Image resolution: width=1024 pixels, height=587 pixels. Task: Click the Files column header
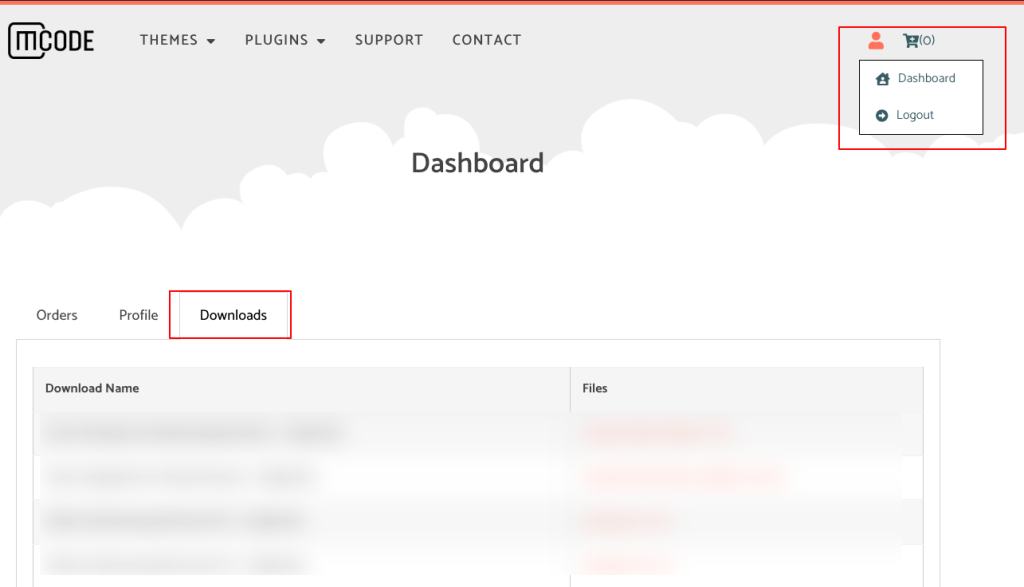[x=595, y=388]
